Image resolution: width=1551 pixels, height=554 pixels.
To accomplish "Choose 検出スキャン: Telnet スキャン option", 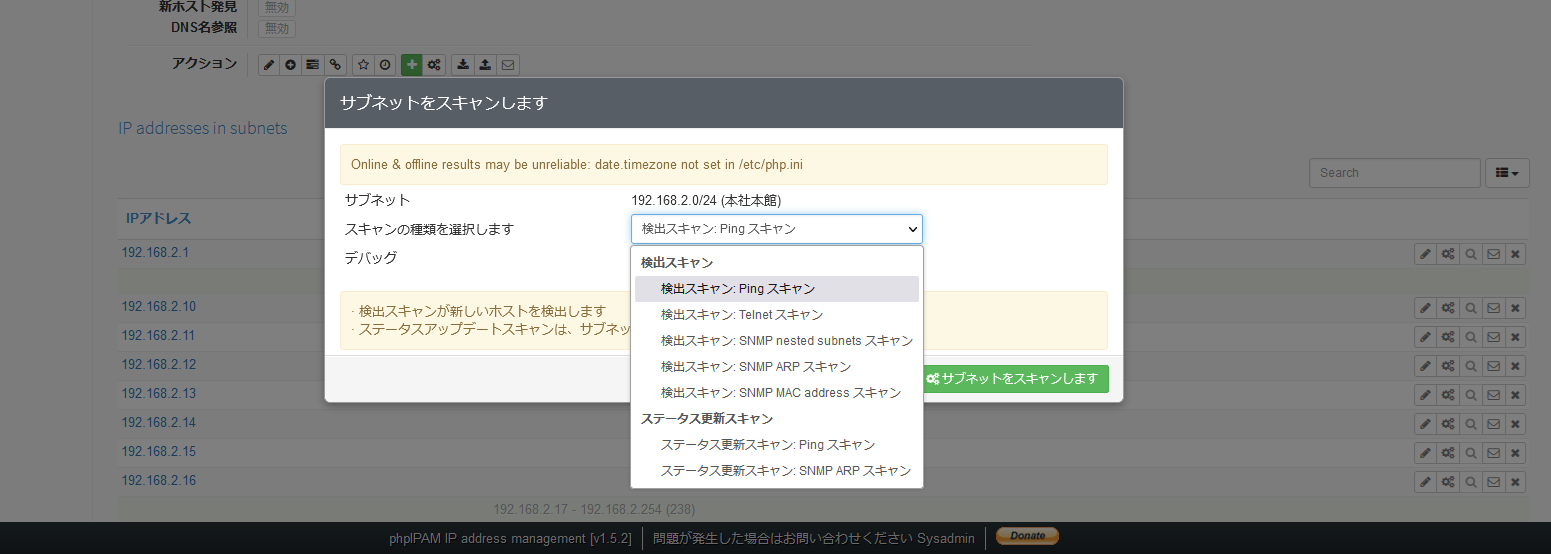I will point(741,315).
